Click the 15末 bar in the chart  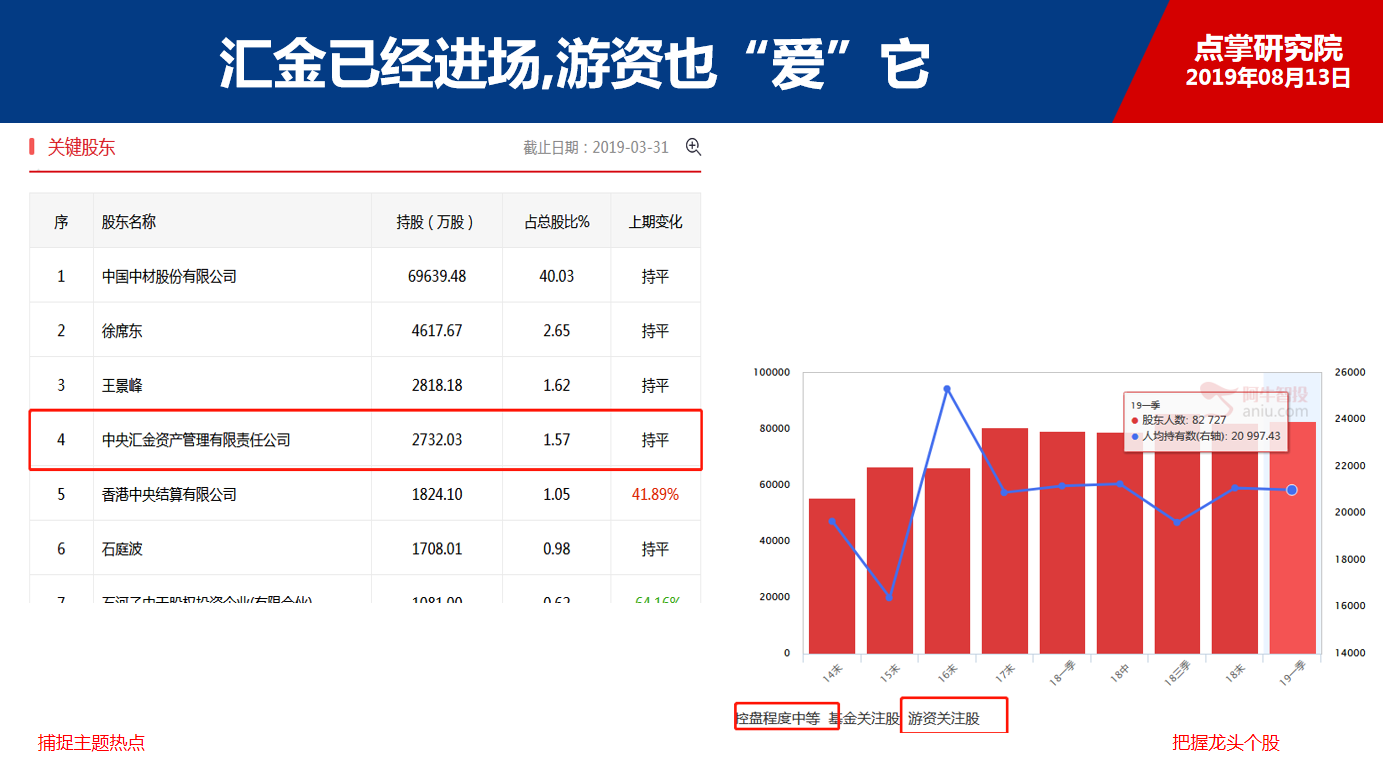[890, 560]
